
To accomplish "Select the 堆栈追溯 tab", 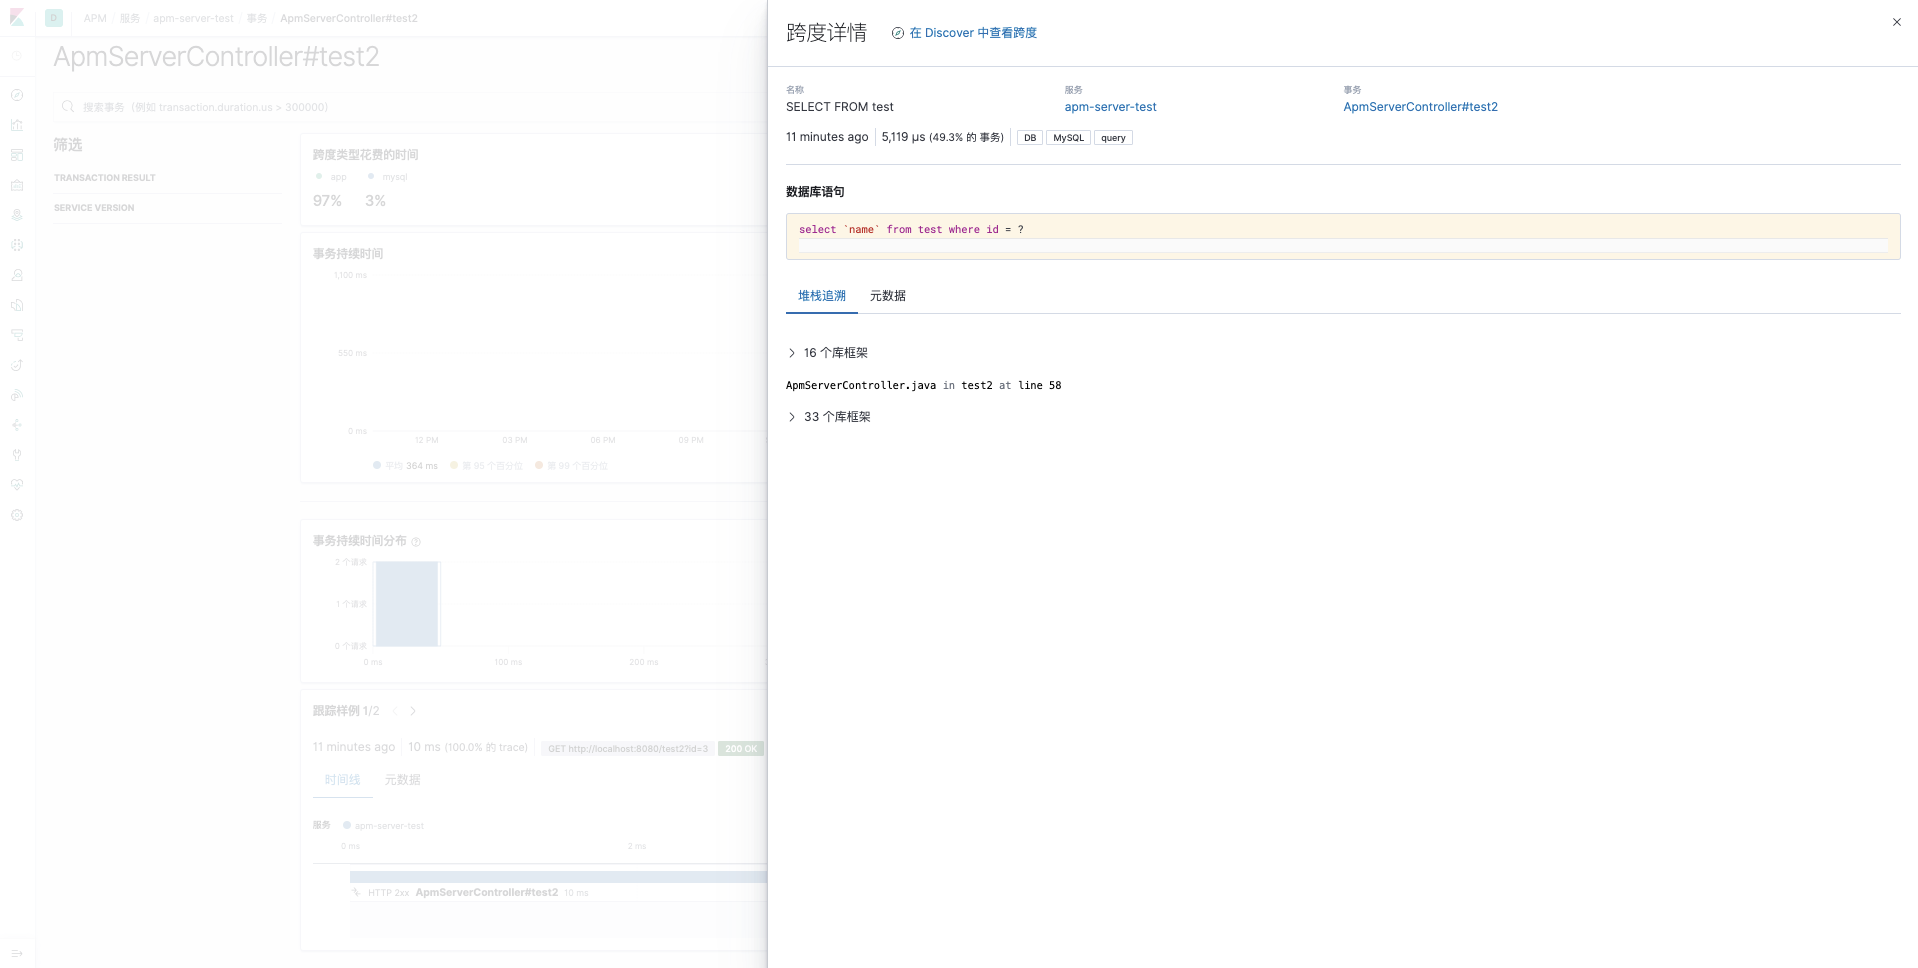I will pos(821,296).
